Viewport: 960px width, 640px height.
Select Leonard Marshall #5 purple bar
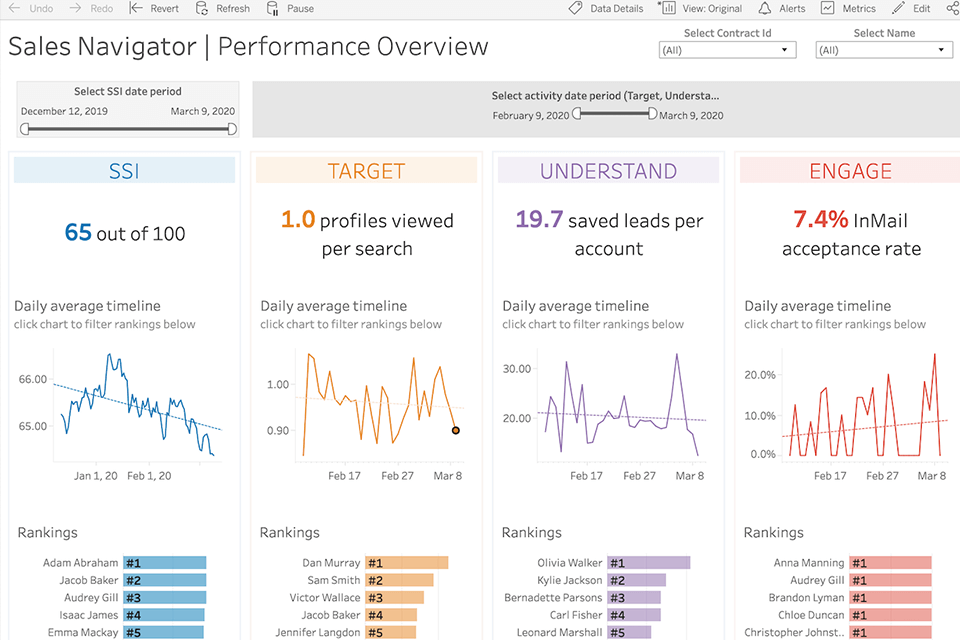[629, 633]
